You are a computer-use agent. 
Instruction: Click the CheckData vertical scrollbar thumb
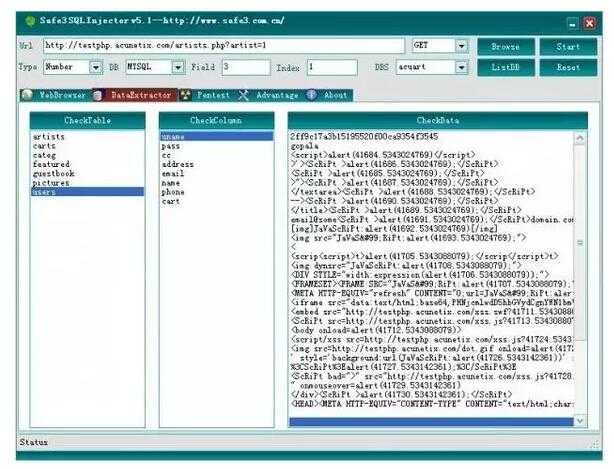click(580, 243)
